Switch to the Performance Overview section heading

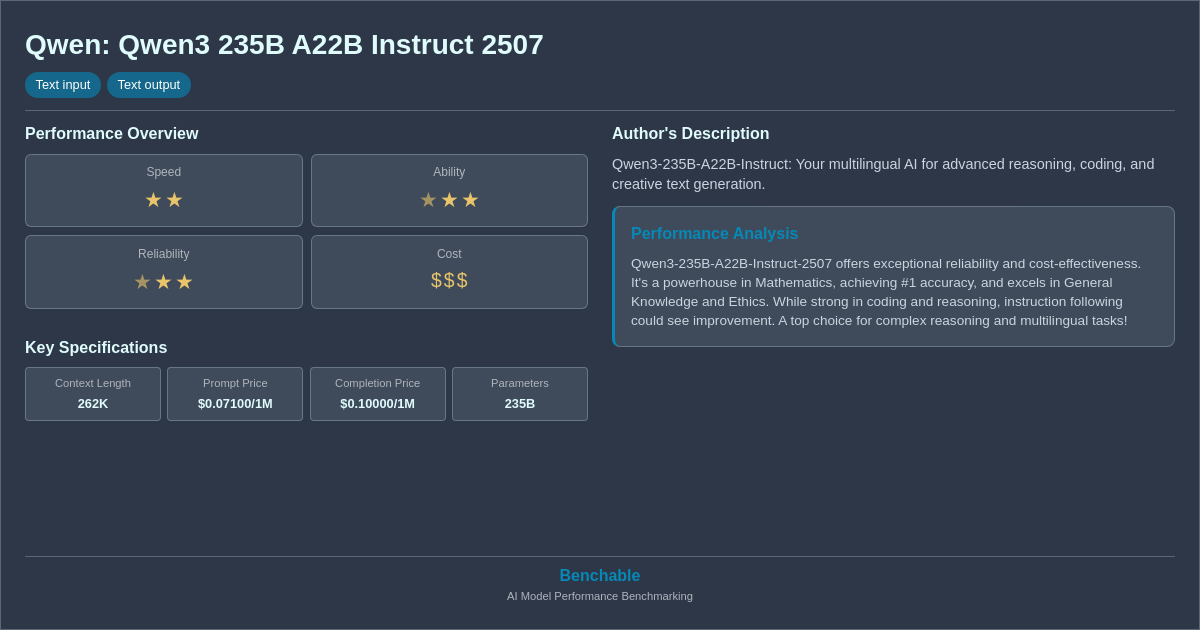point(112,133)
